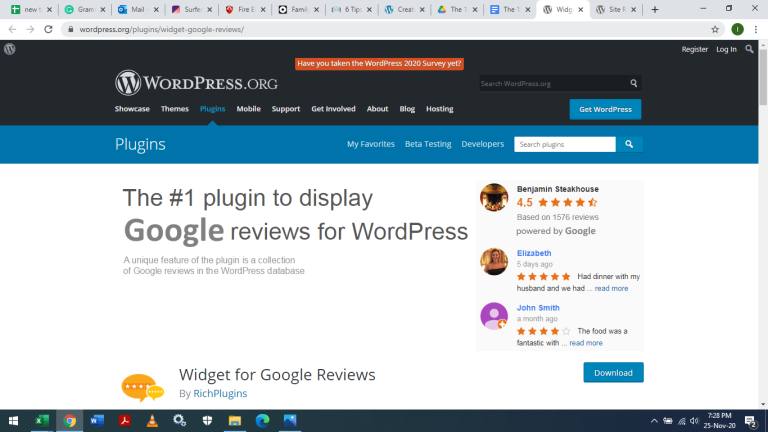Screen dimensions: 768x432
Task: Click the Register link
Action: click(x=695, y=49)
